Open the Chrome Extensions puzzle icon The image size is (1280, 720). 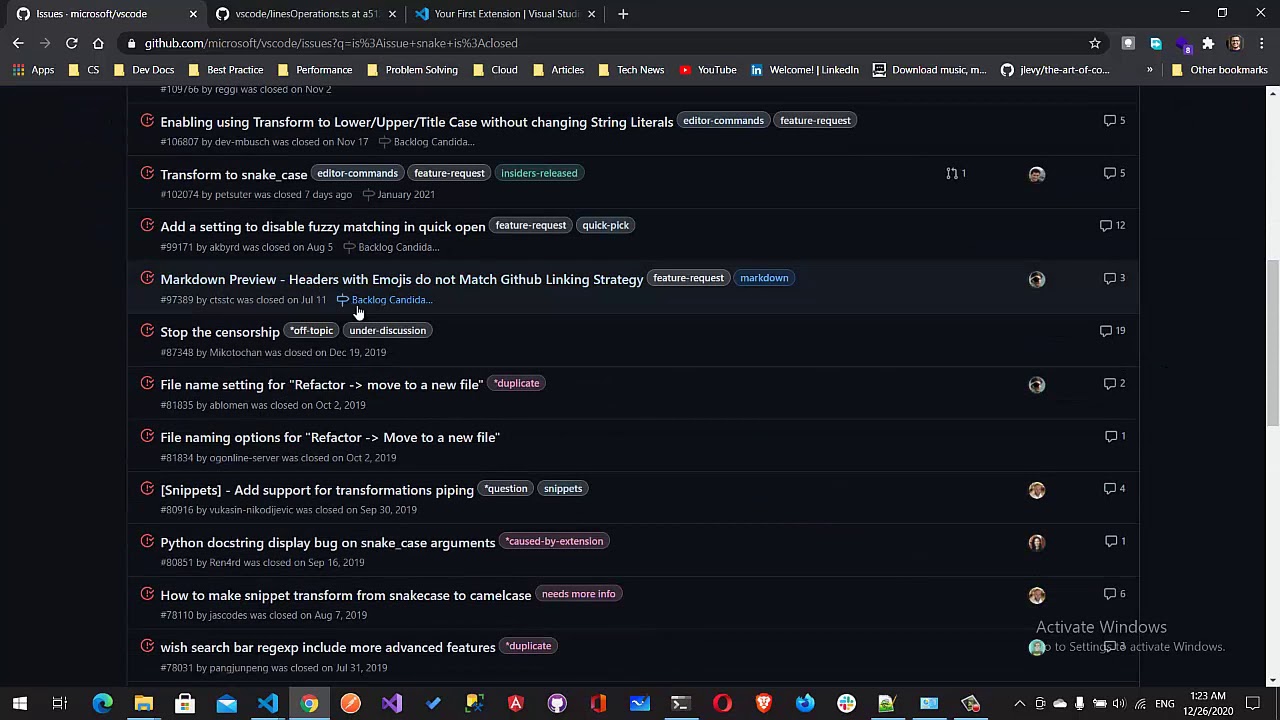pos(1208,43)
